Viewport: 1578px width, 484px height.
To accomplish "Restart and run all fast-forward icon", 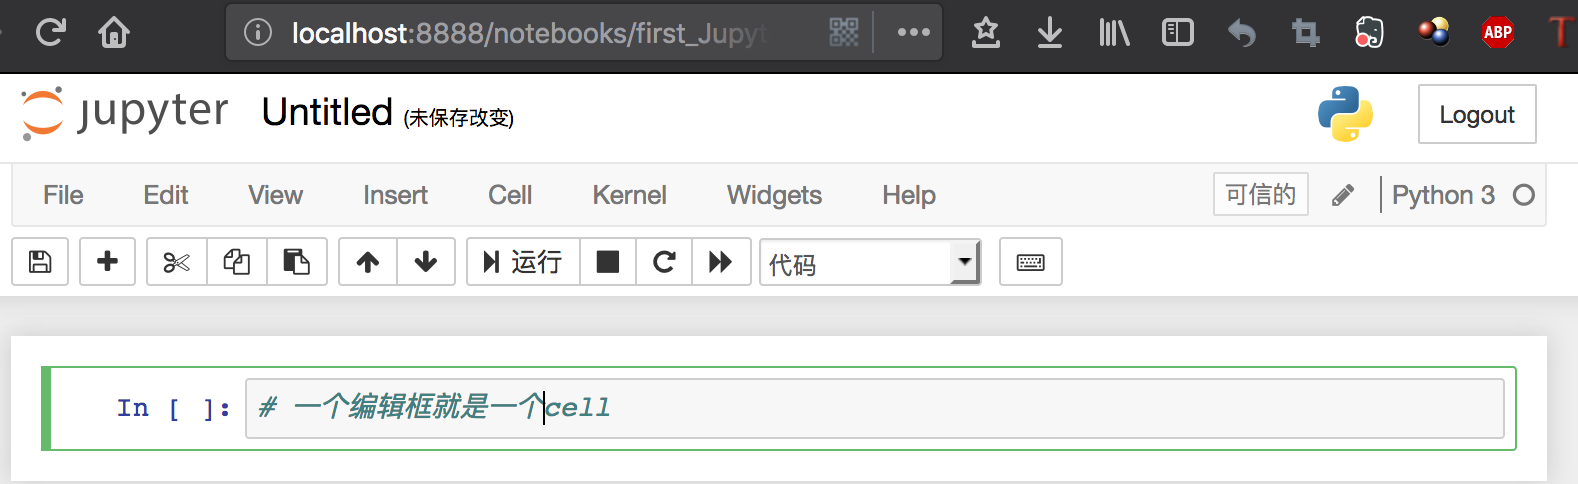I will coord(721,262).
